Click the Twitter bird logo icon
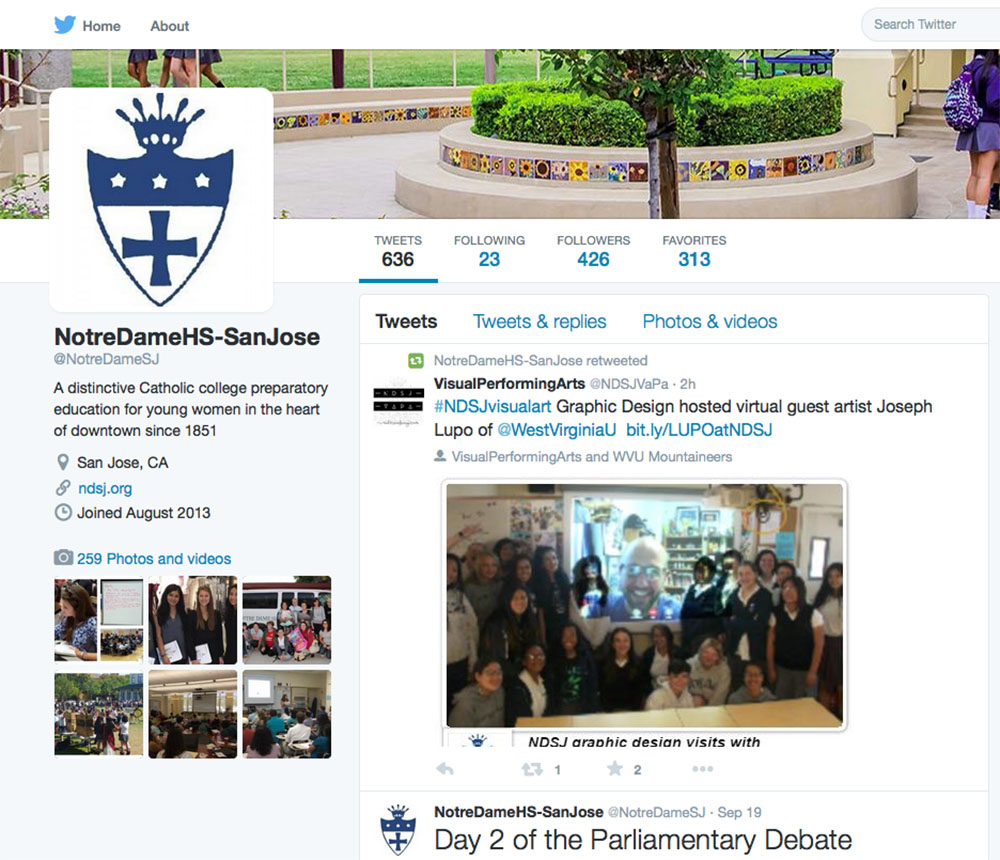The width and height of the screenshot is (1000, 860). click(x=64, y=24)
